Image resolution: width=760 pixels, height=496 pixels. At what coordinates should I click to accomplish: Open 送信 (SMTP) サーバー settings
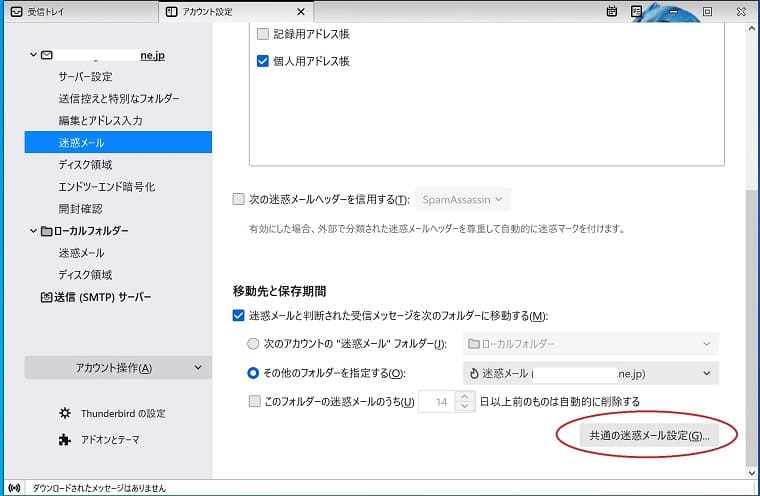click(102, 297)
